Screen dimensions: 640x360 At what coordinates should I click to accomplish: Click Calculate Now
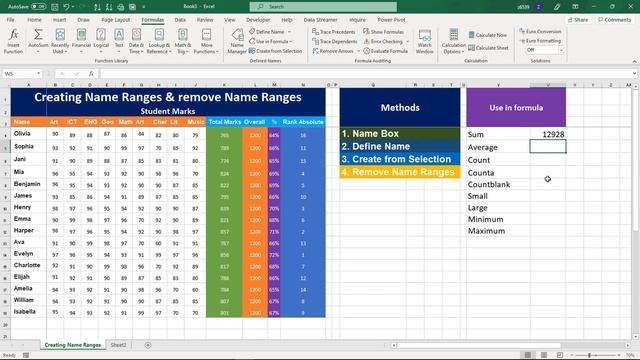click(x=488, y=35)
